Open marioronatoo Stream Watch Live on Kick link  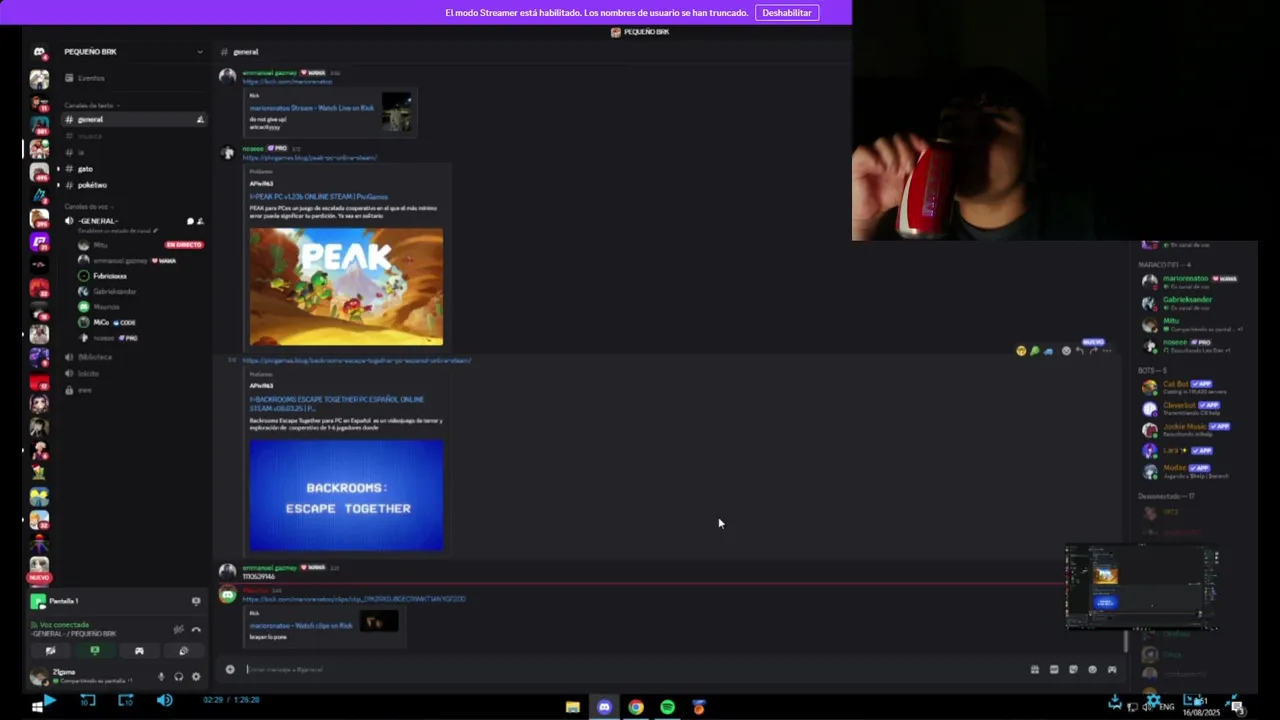point(312,108)
